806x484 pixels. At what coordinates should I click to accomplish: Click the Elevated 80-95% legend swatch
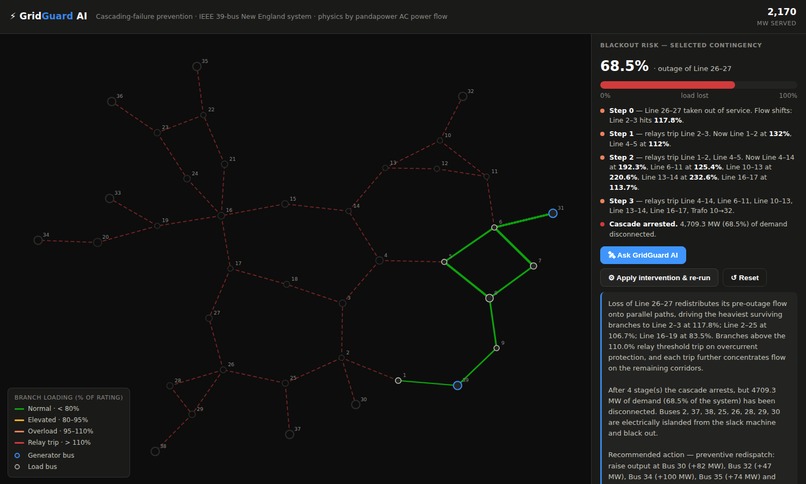point(20,420)
